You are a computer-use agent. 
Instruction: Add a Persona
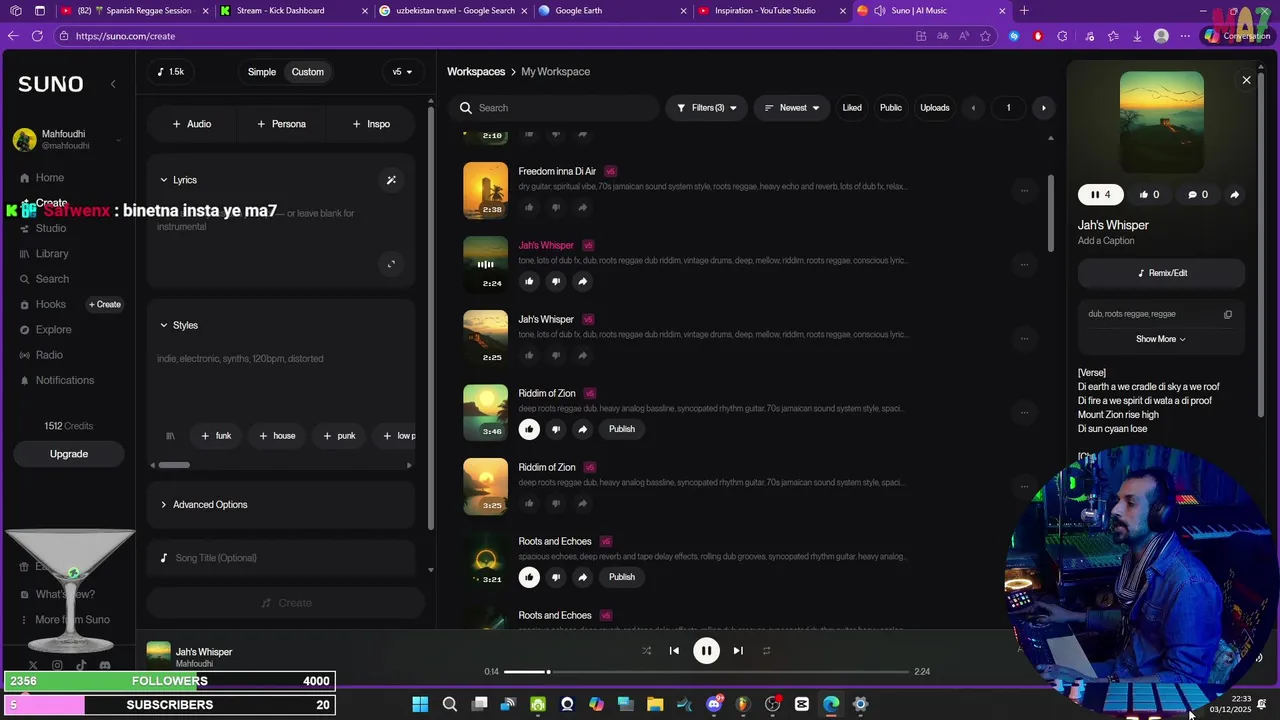point(281,124)
